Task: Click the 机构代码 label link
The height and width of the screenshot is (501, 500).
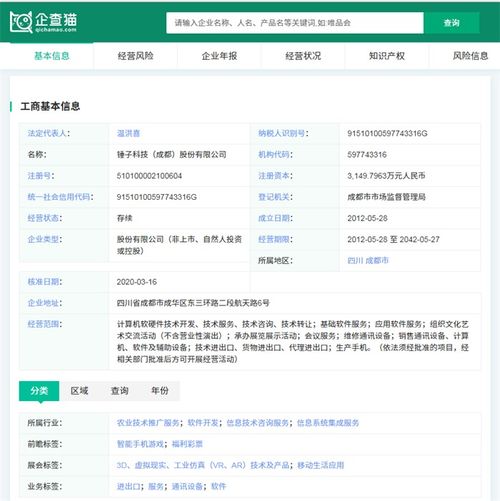Action: point(274,154)
